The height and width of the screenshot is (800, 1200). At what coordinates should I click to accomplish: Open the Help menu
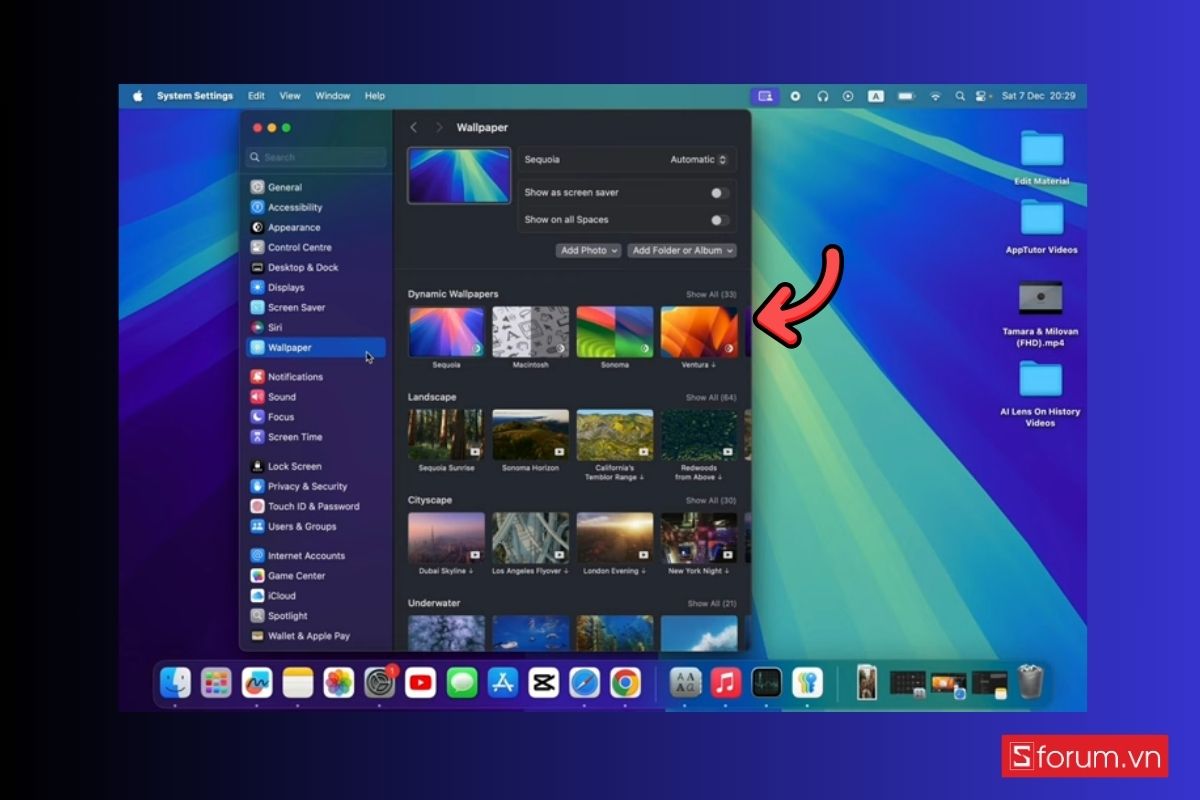375,96
